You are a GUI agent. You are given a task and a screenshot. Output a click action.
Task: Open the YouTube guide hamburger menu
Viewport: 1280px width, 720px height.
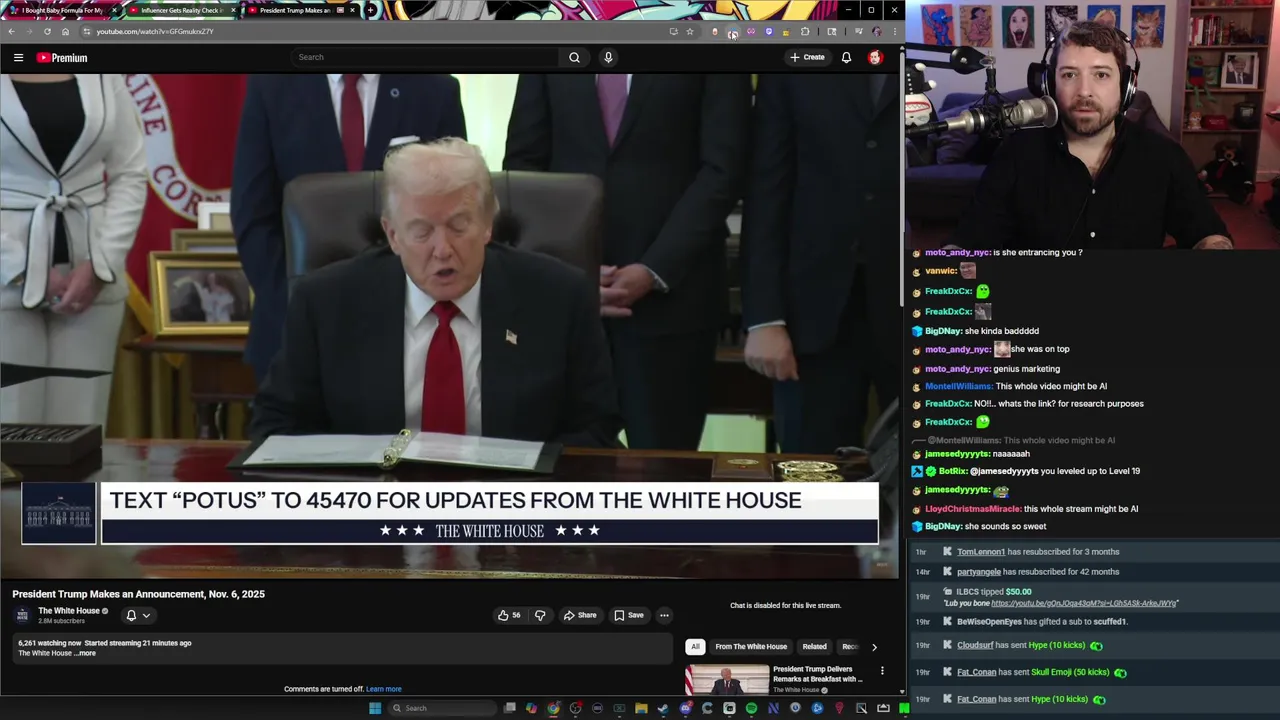pyautogui.click(x=18, y=58)
